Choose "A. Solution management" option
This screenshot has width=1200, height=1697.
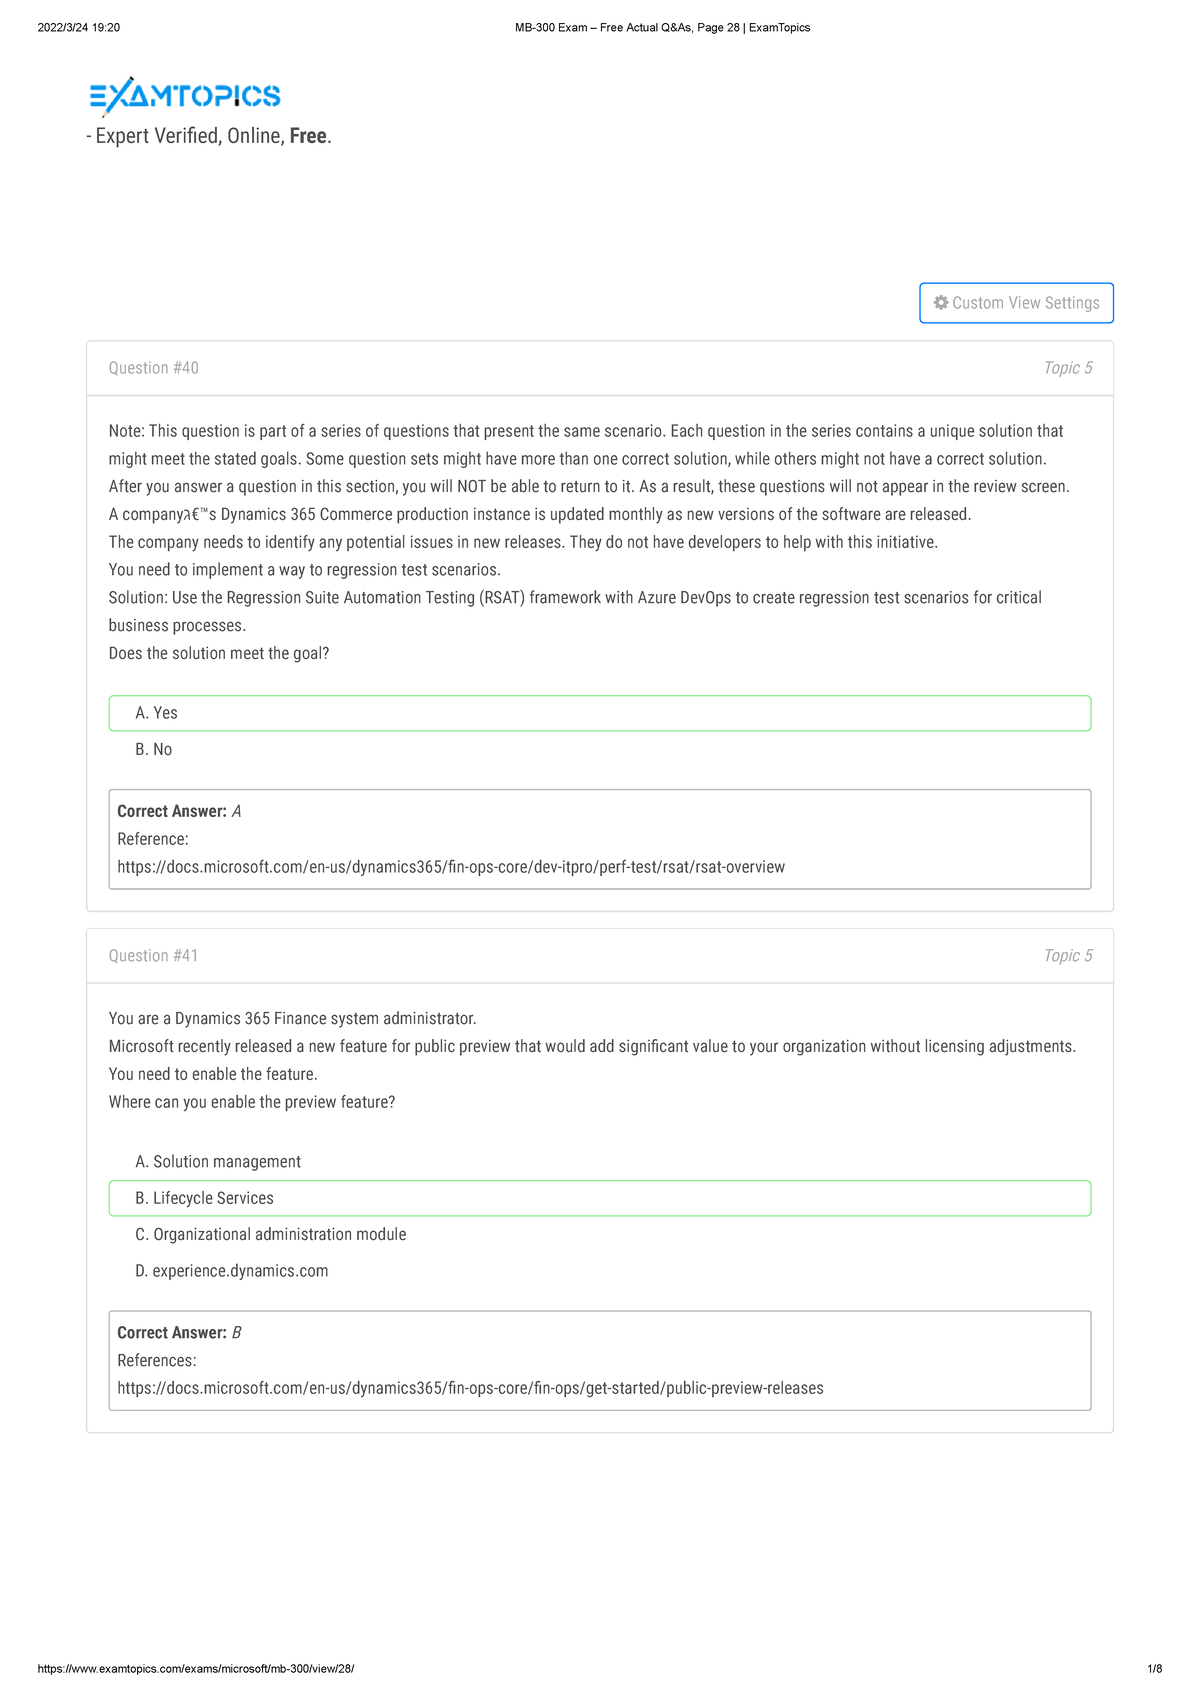pyautogui.click(x=218, y=1162)
